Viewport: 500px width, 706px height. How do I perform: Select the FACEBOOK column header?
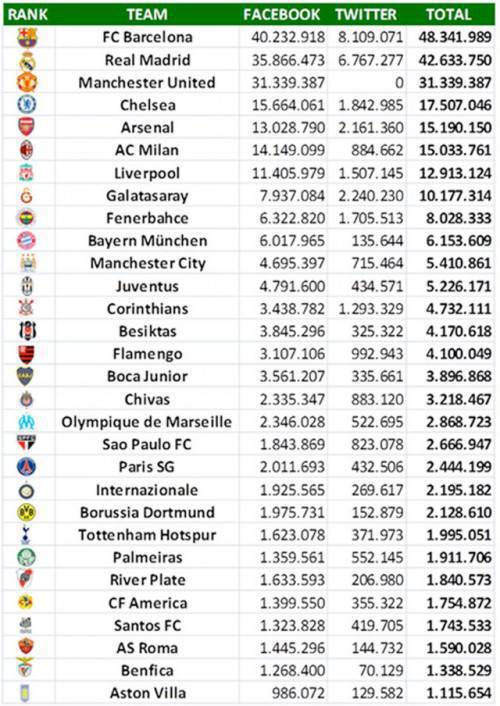click(282, 14)
